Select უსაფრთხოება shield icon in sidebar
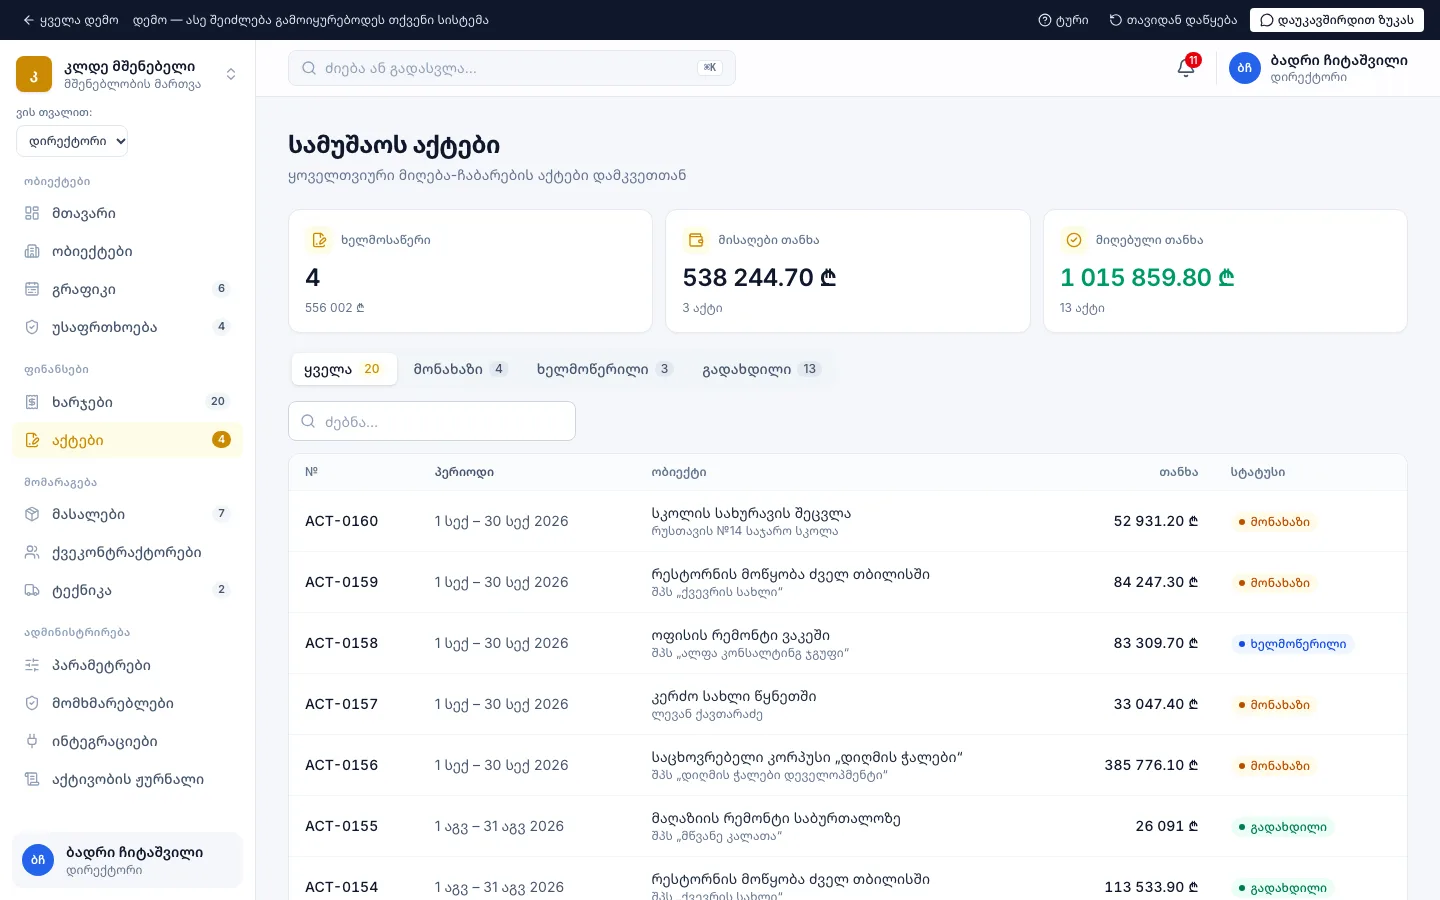1440x900 pixels. tap(32, 327)
